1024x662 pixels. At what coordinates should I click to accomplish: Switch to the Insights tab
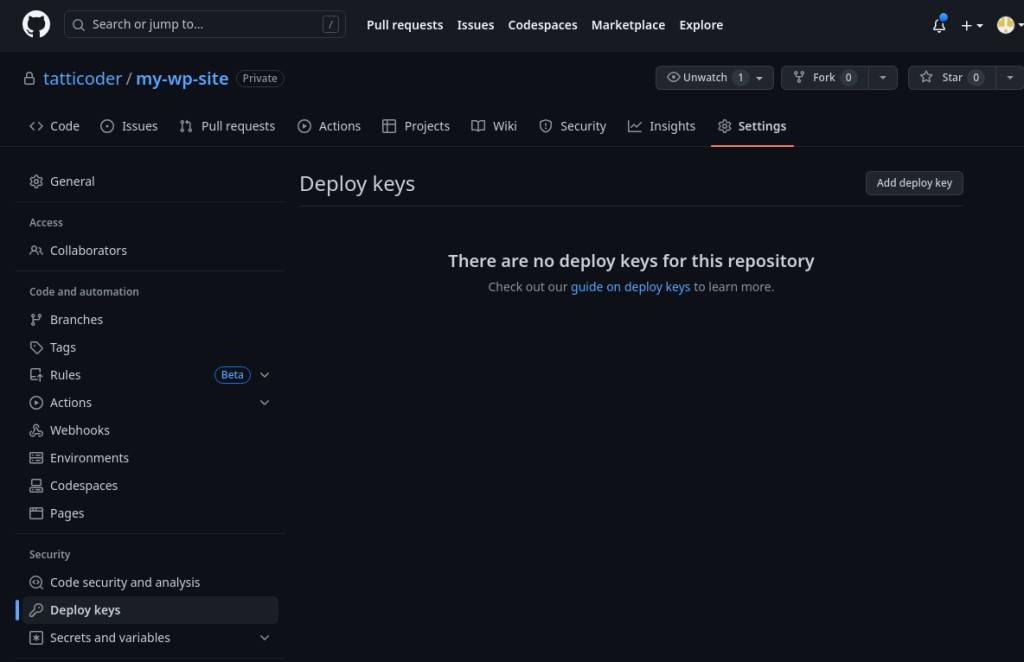coord(662,126)
